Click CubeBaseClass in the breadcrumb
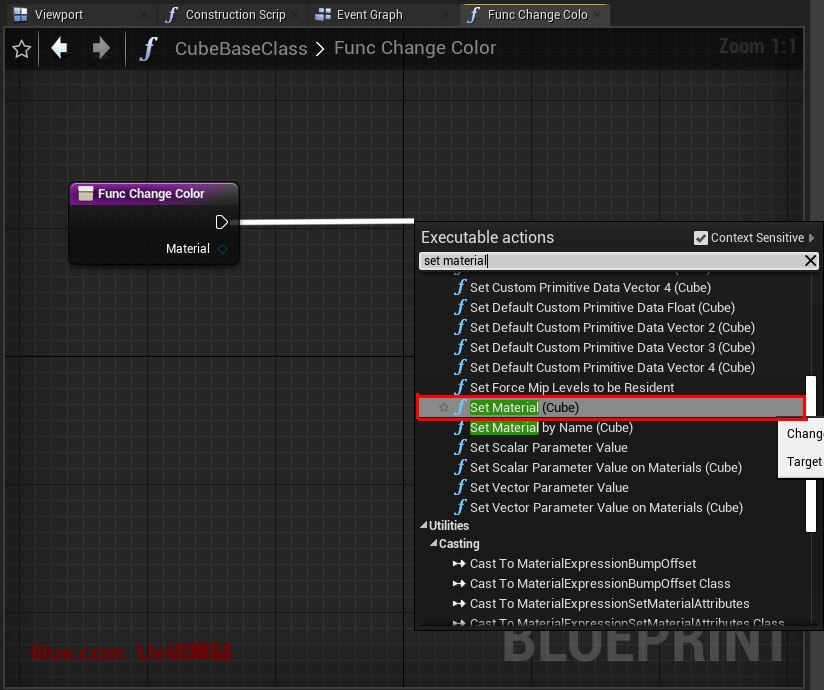Image resolution: width=824 pixels, height=690 pixels. 241,49
